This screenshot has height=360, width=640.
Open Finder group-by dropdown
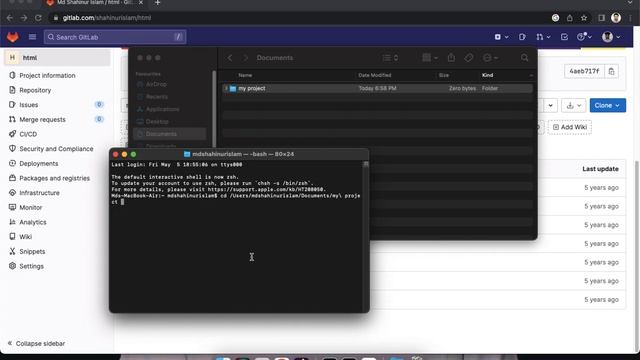[430, 58]
